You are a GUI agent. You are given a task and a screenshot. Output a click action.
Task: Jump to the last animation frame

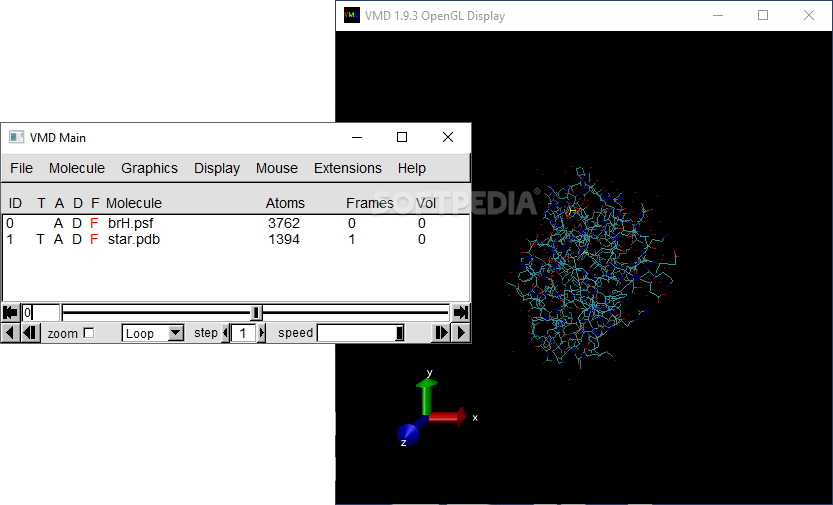[461, 312]
